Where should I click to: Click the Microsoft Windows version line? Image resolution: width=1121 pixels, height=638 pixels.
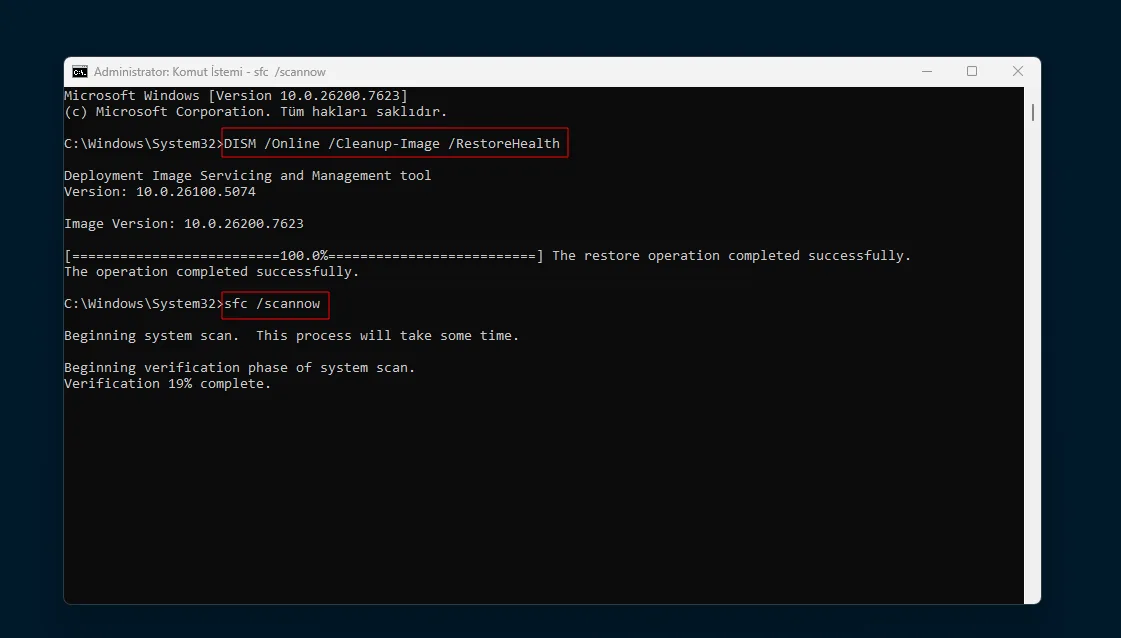click(235, 96)
